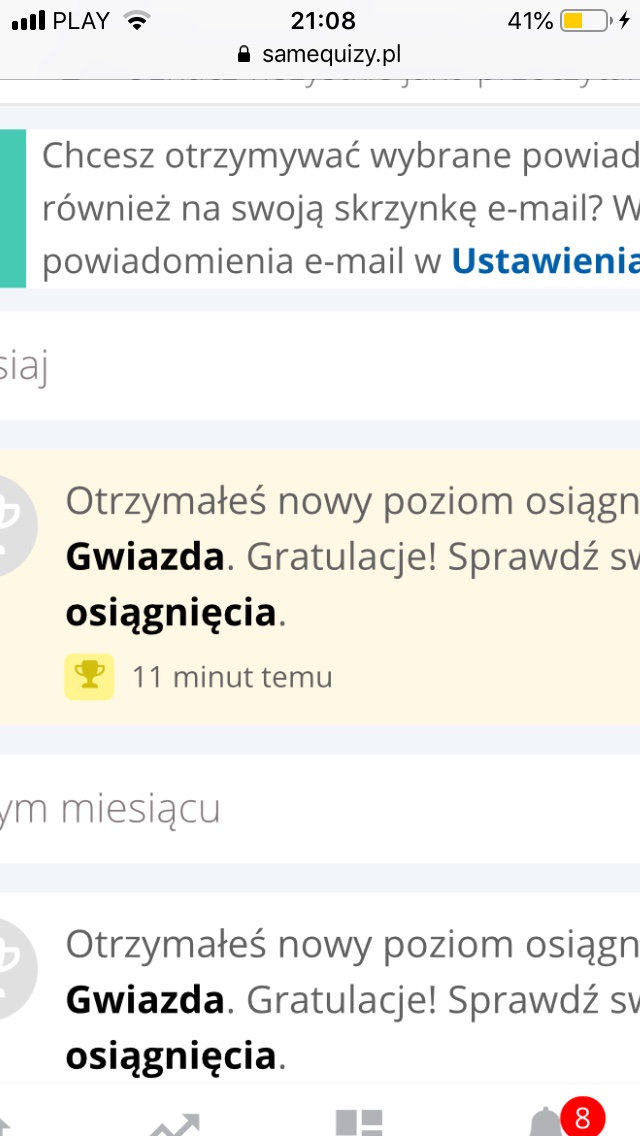Tap the battery icon in status bar
This screenshot has height=1136, width=640.
[x=585, y=21]
